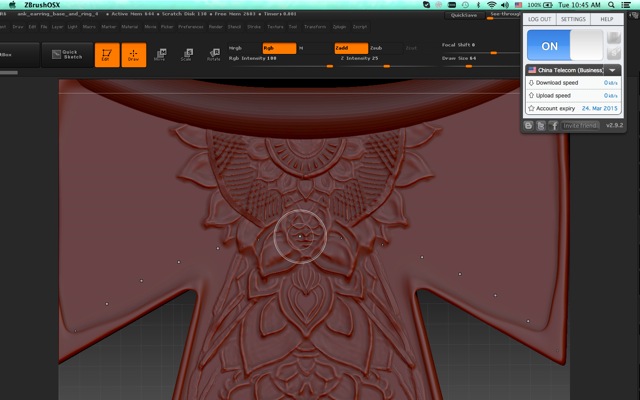Open Spotlight search magnifier
The height and width of the screenshot is (400, 640).
[x=611, y=5]
